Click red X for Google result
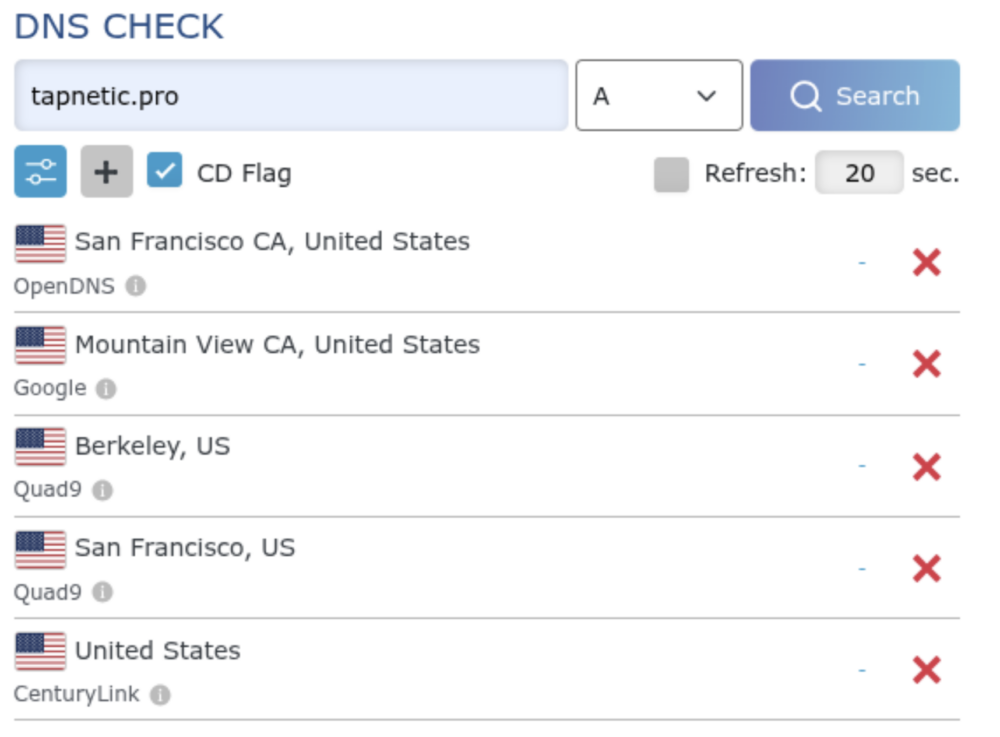1000x737 pixels. (x=926, y=365)
